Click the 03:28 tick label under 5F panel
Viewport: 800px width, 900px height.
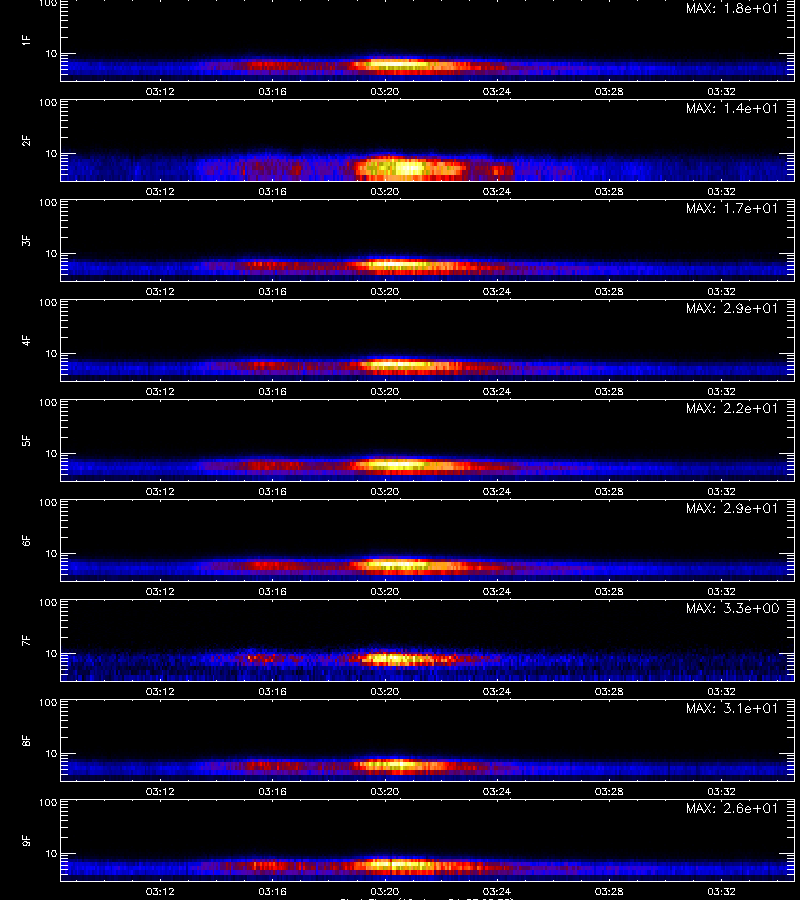[x=609, y=491]
